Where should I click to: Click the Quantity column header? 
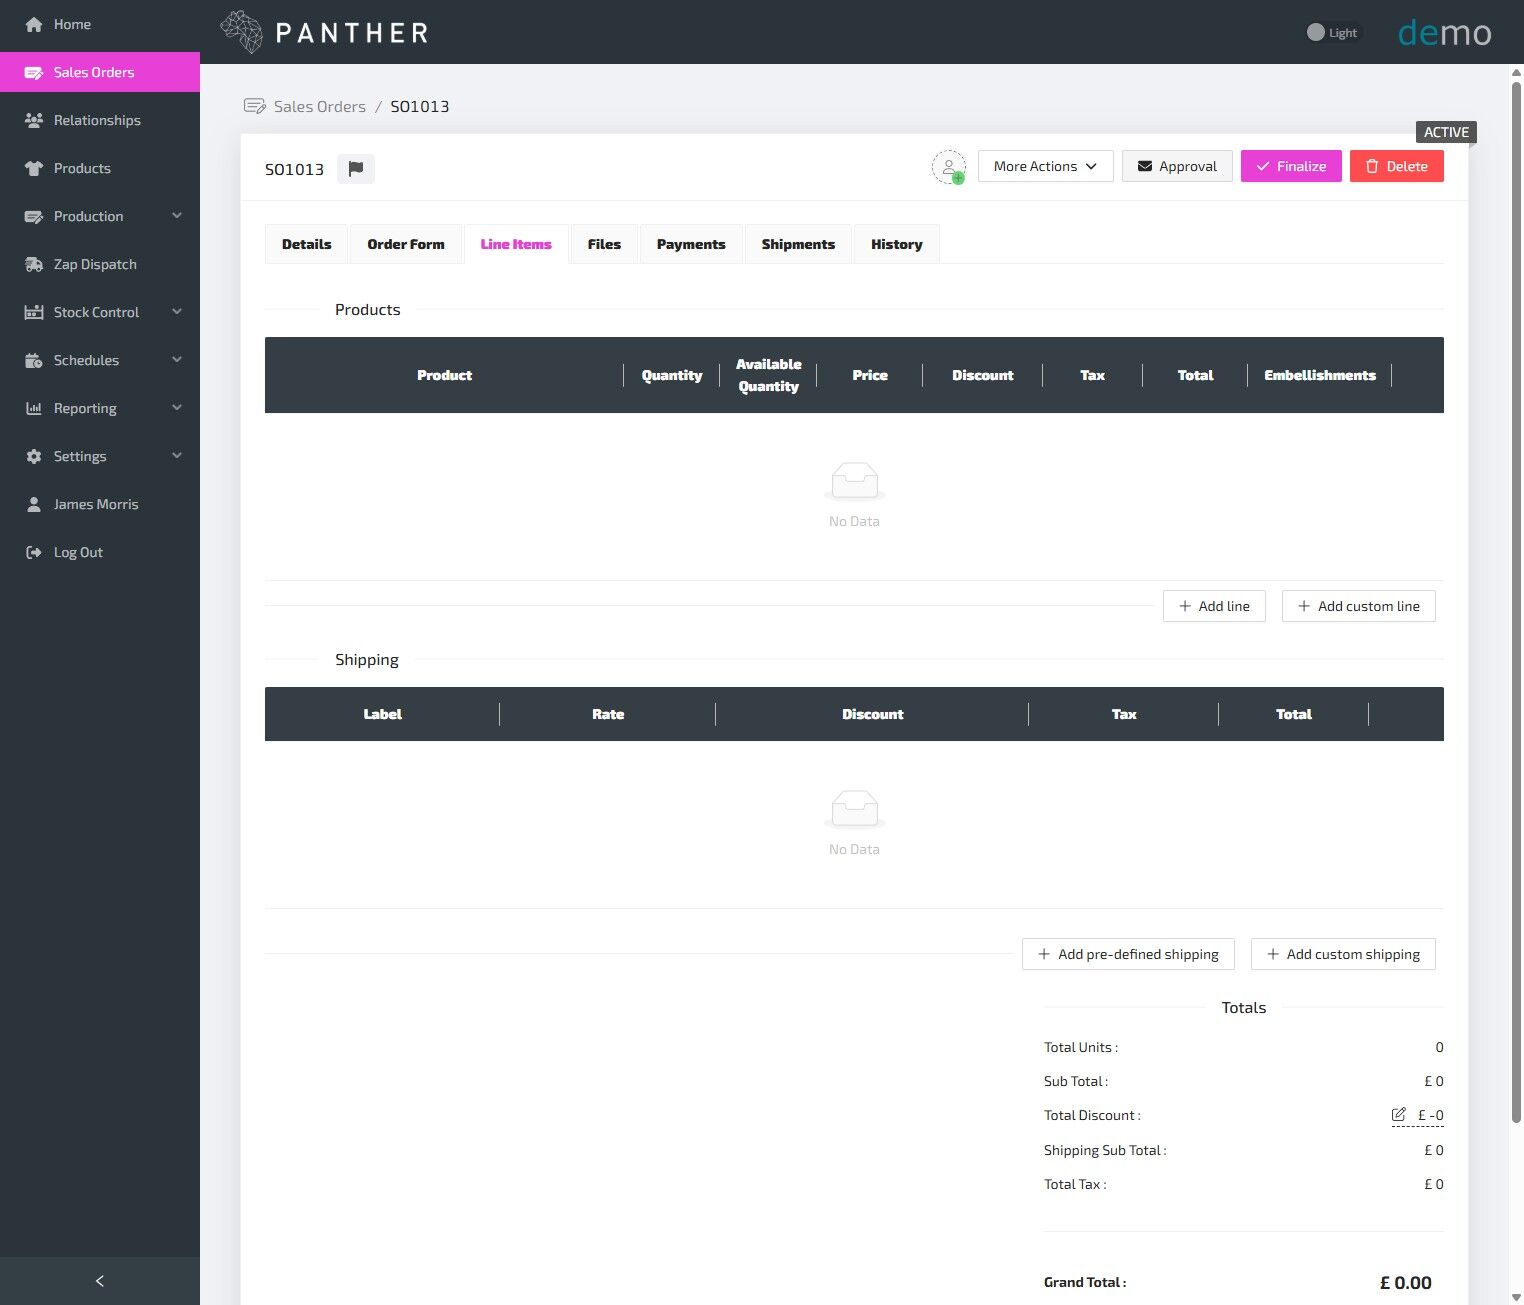pos(672,375)
